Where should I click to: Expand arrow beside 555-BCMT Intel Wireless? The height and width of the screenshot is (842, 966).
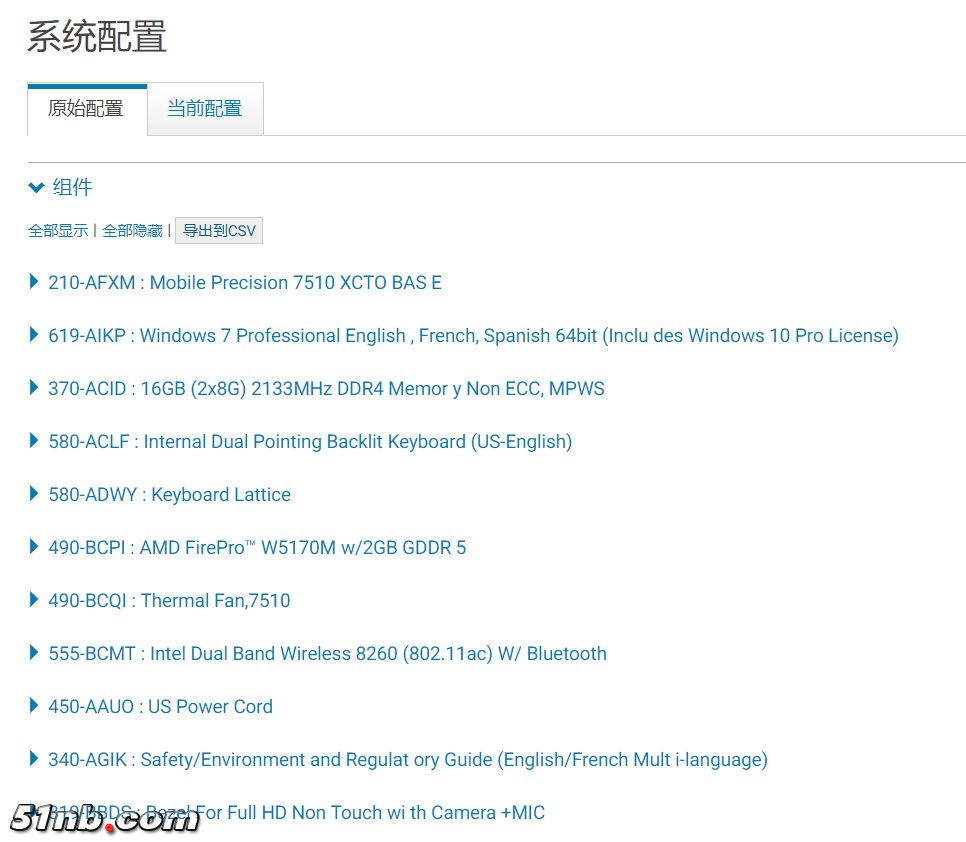[x=35, y=653]
